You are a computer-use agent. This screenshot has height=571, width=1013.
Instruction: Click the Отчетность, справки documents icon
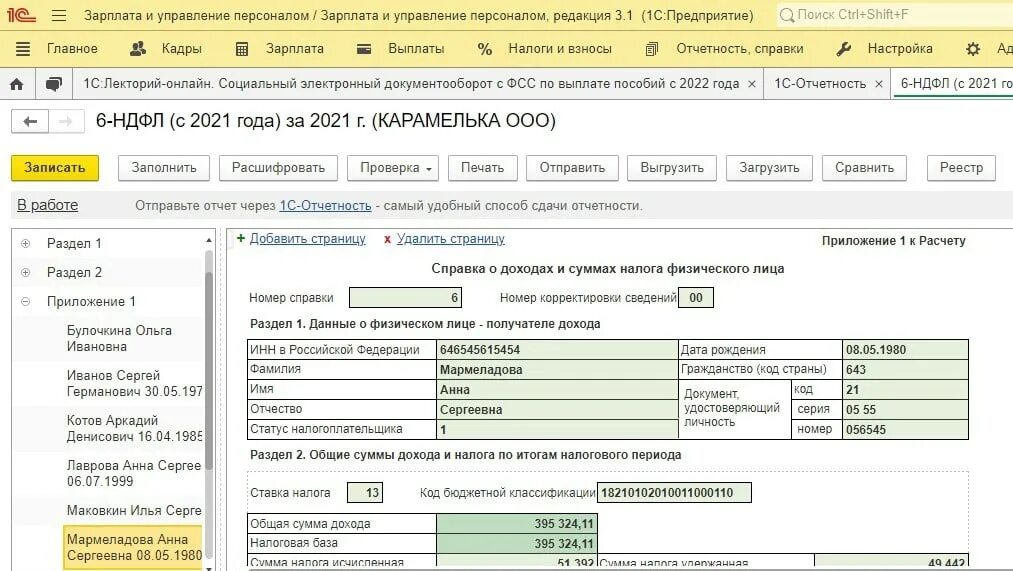(651, 49)
